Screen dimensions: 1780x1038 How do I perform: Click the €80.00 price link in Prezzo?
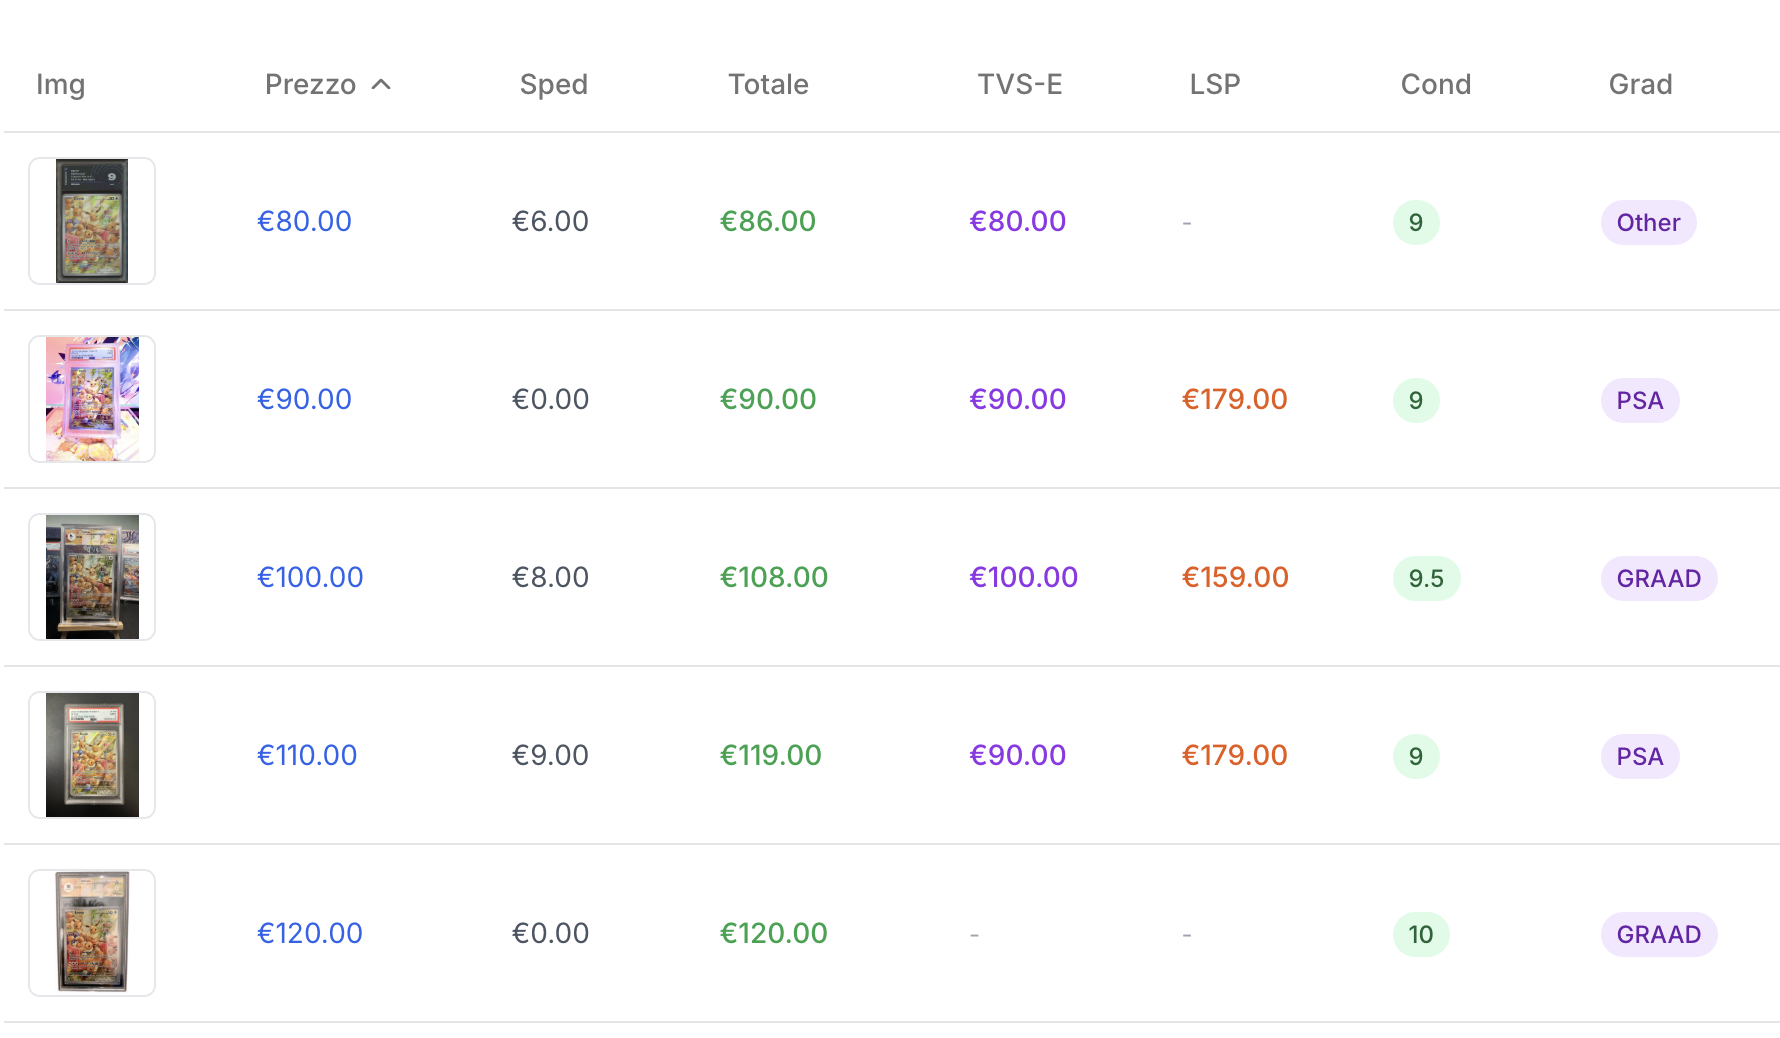(x=304, y=221)
